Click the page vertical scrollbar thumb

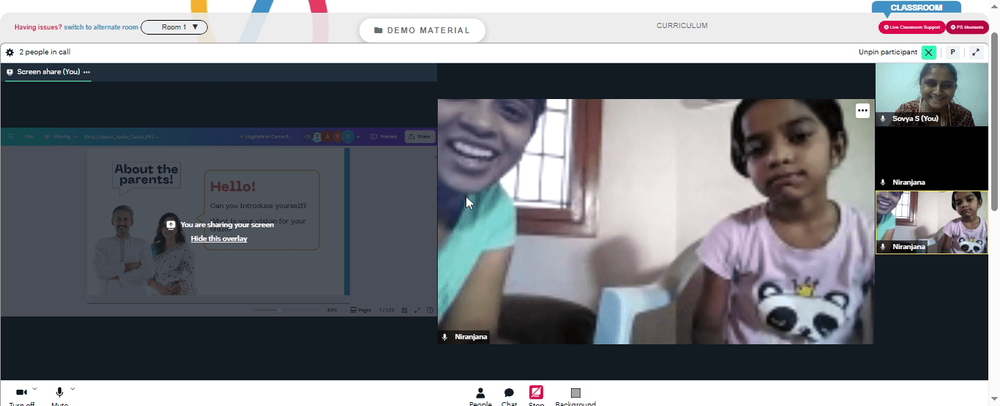[x=994, y=121]
